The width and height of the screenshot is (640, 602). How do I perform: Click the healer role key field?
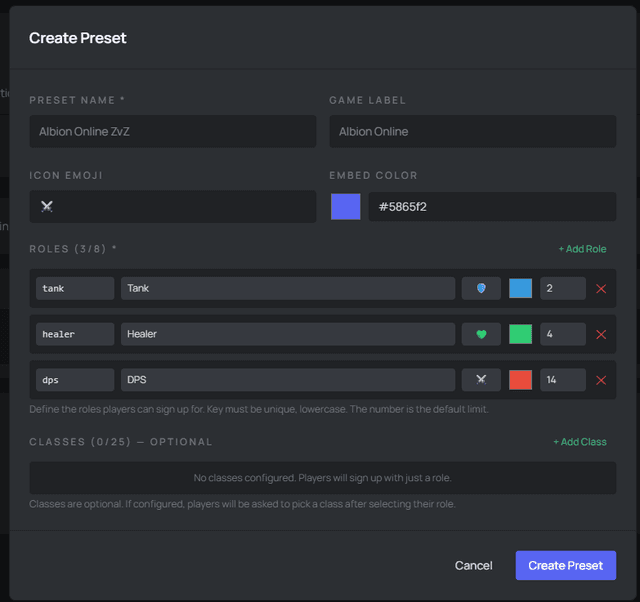(75, 334)
